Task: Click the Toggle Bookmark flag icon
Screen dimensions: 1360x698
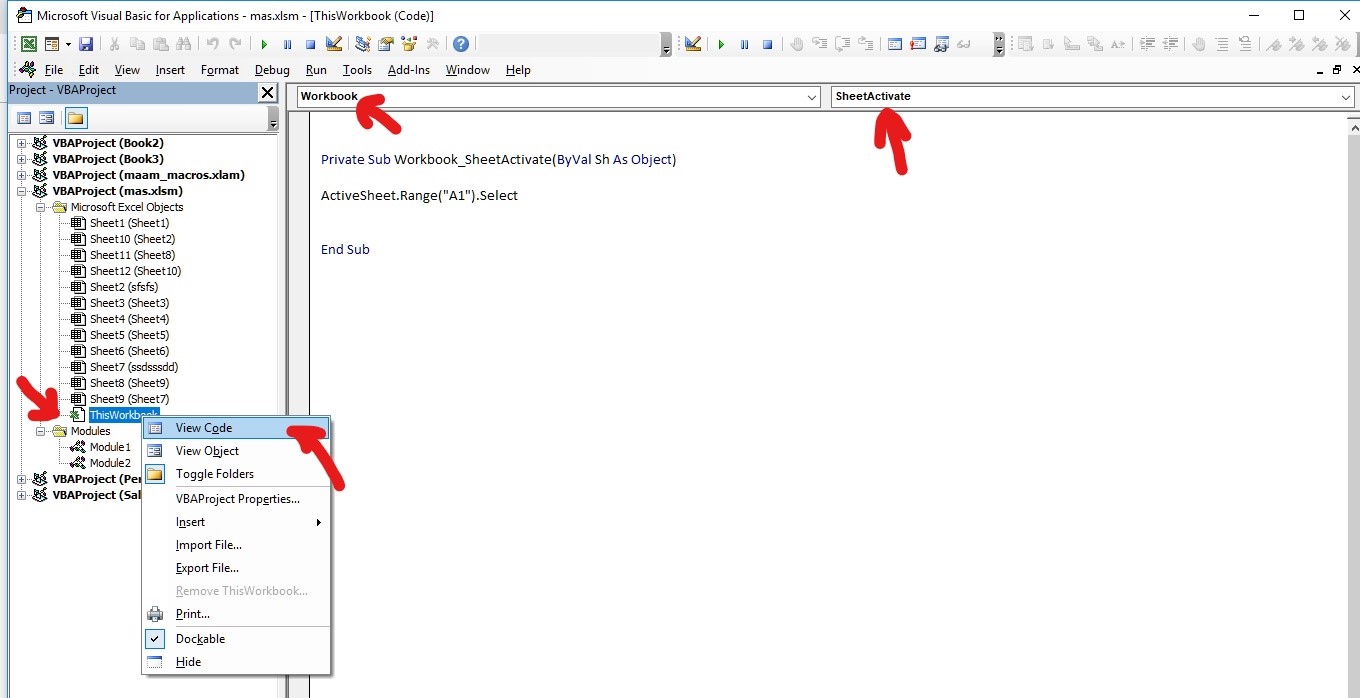Action: [x=1274, y=44]
